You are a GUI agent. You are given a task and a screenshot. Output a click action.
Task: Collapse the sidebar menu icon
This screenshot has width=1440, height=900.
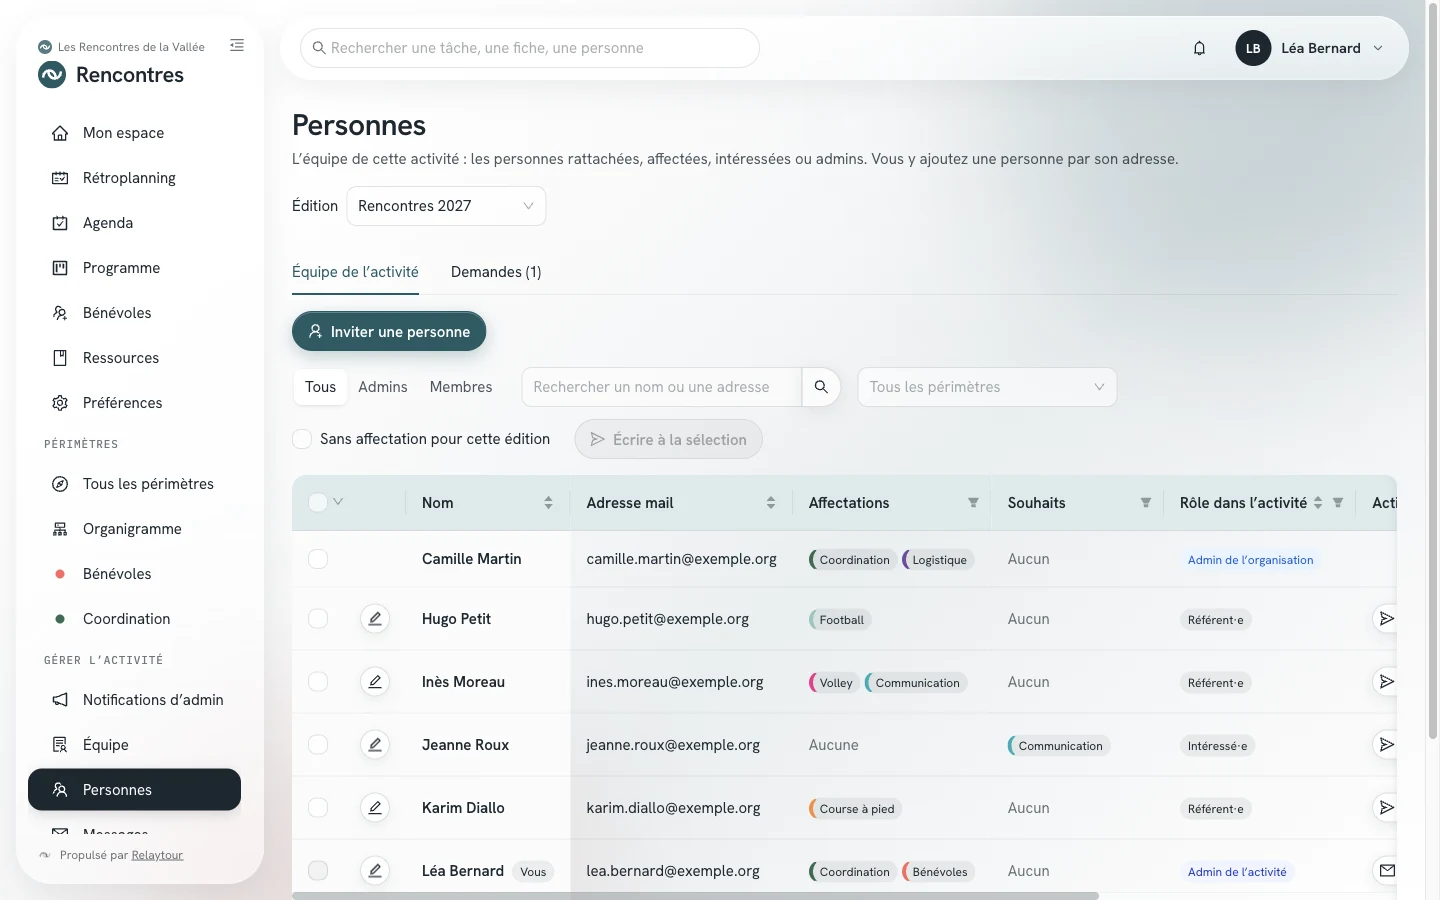[237, 45]
